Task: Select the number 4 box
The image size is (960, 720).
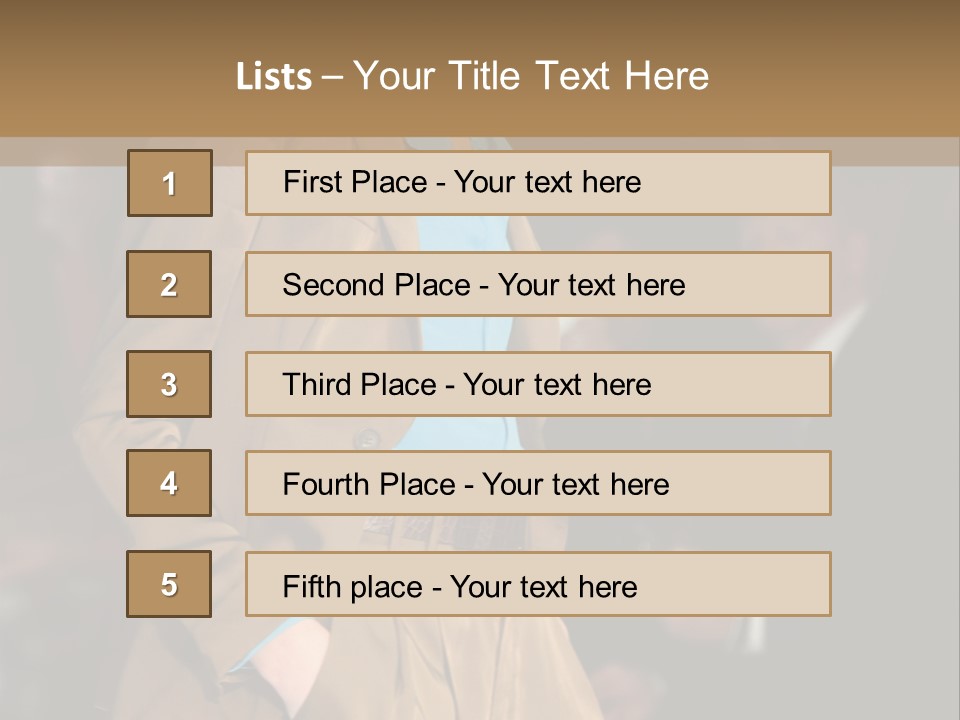Action: point(169,483)
